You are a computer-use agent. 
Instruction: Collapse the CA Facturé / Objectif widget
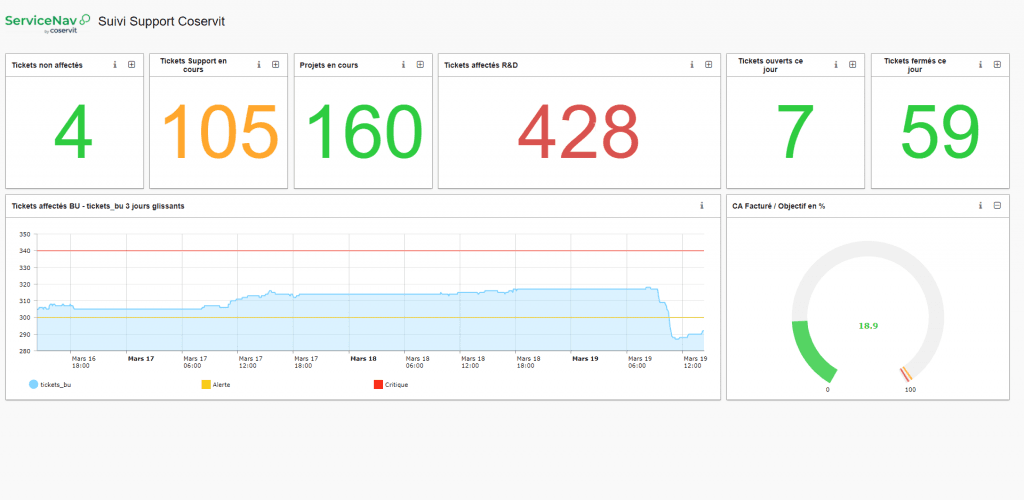(997, 206)
